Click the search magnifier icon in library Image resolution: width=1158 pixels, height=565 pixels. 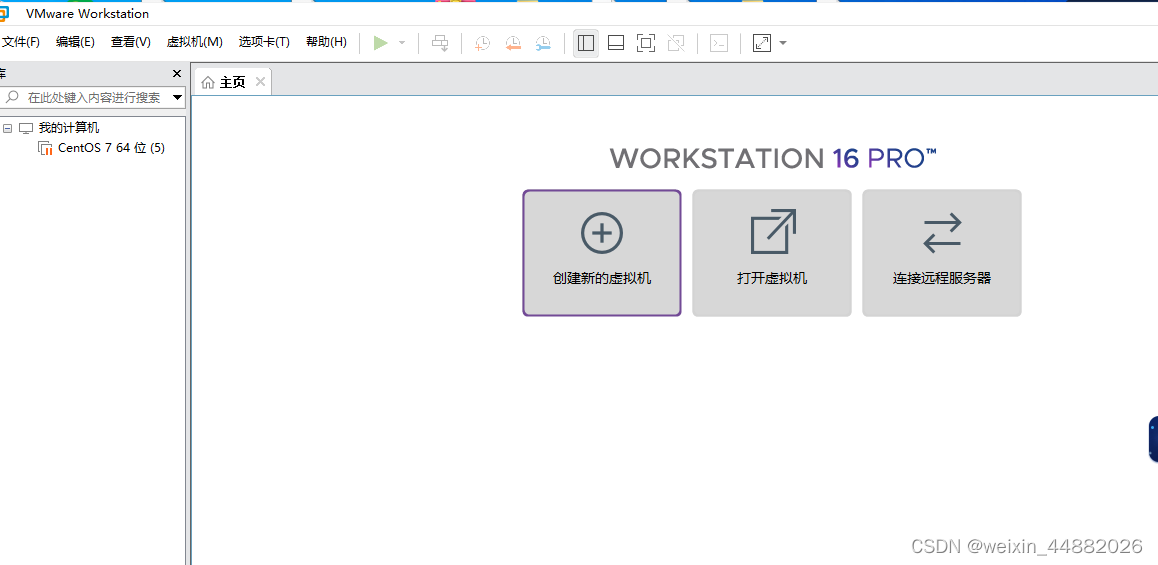13,97
